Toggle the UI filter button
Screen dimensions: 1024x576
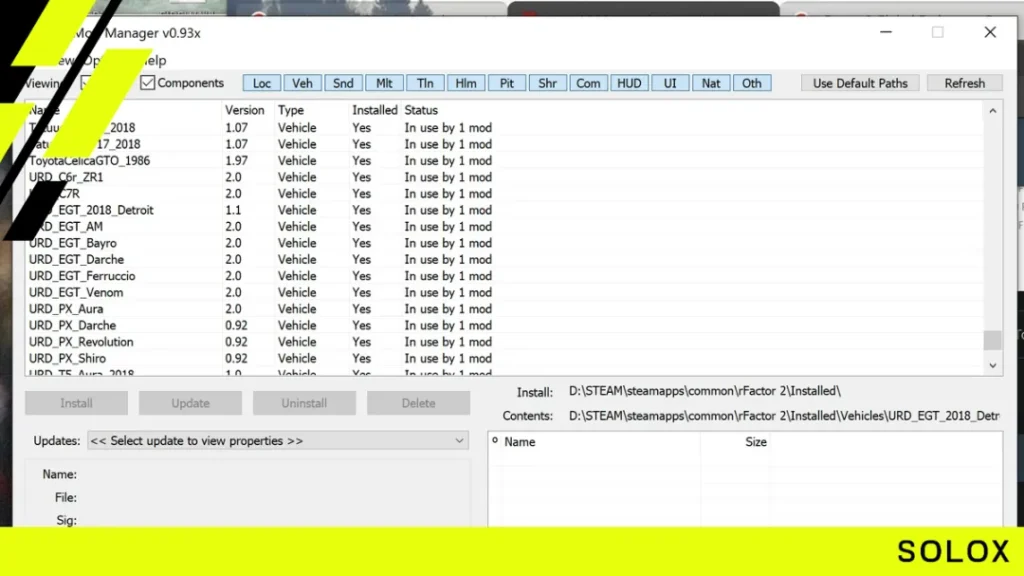670,83
